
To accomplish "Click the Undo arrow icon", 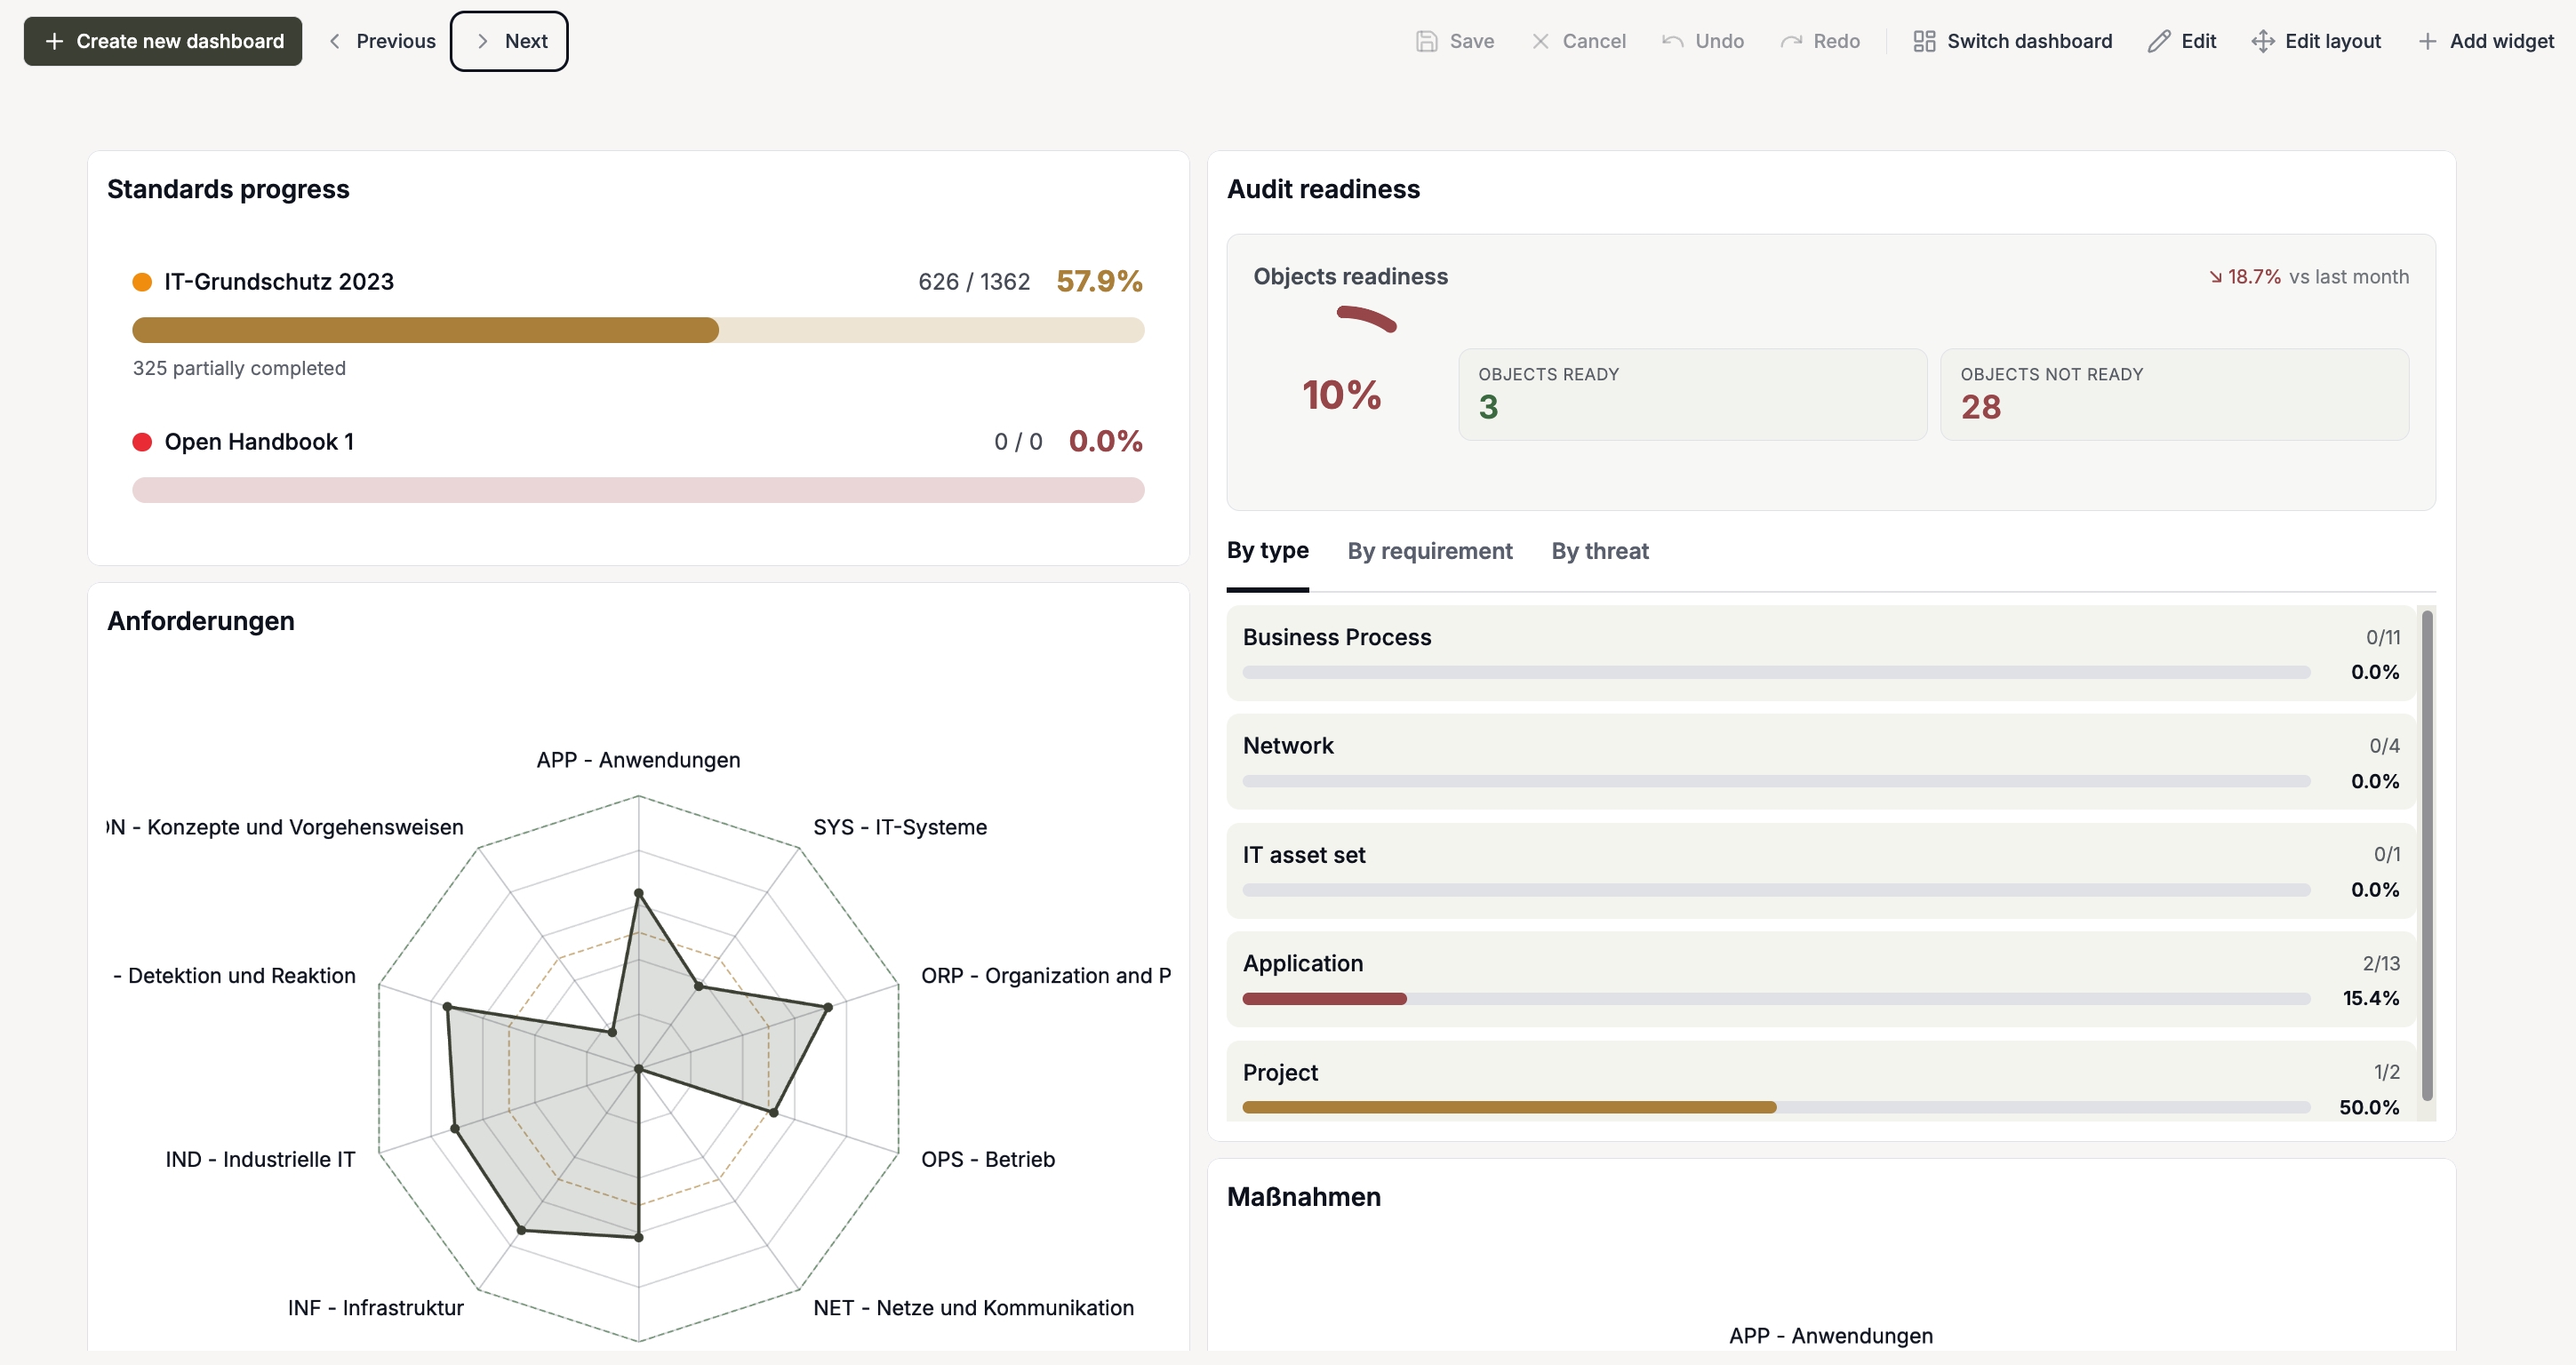I will point(1672,41).
